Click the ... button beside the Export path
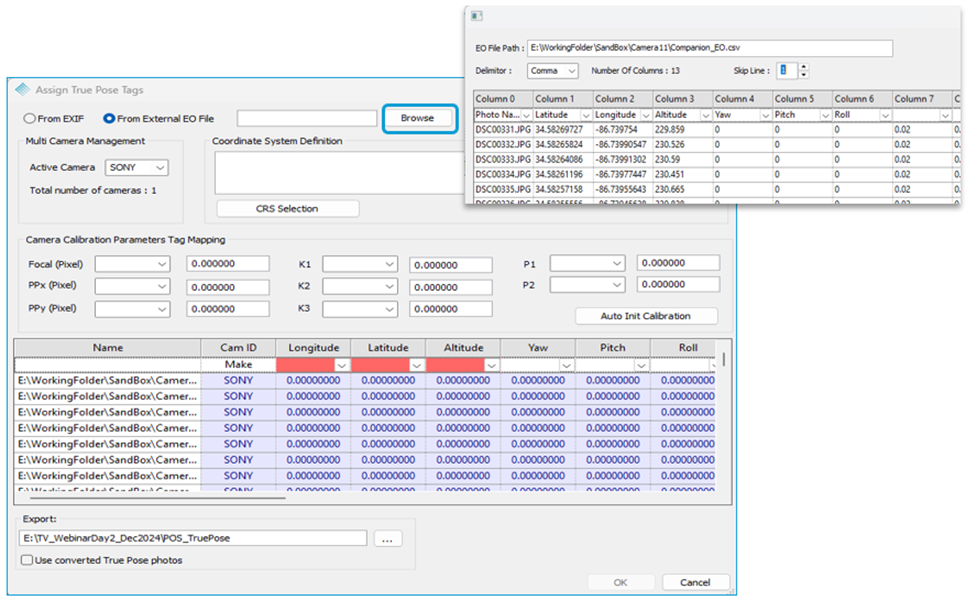 tap(388, 539)
